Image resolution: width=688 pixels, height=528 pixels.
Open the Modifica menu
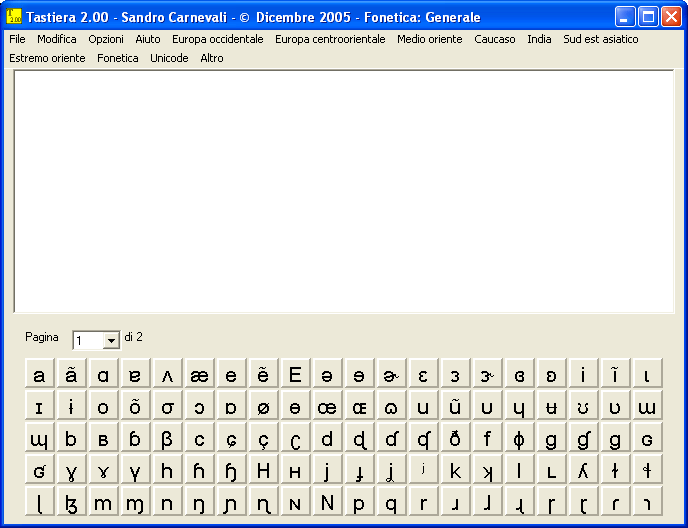point(57,39)
